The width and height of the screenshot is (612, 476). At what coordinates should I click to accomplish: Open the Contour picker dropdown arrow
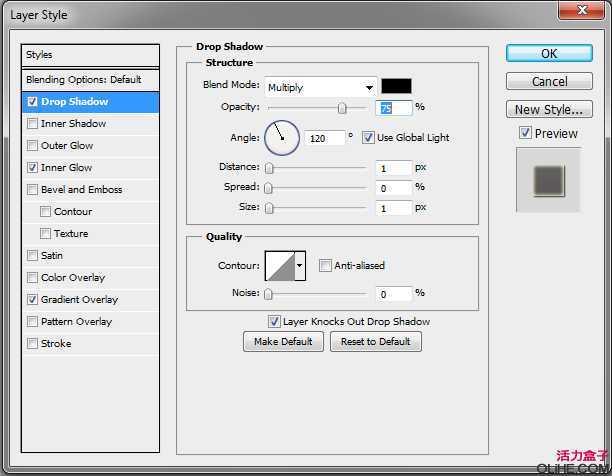pyautogui.click(x=300, y=266)
